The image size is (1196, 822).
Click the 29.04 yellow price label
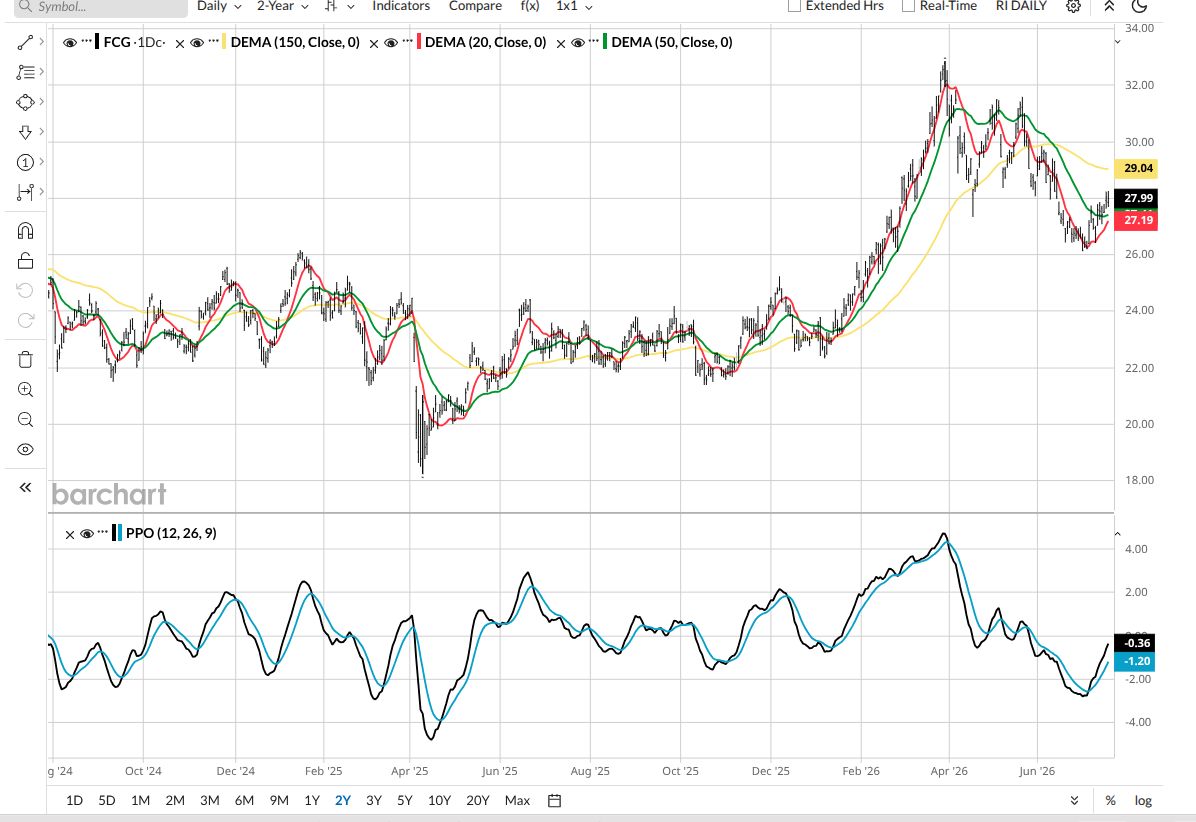click(x=1137, y=169)
